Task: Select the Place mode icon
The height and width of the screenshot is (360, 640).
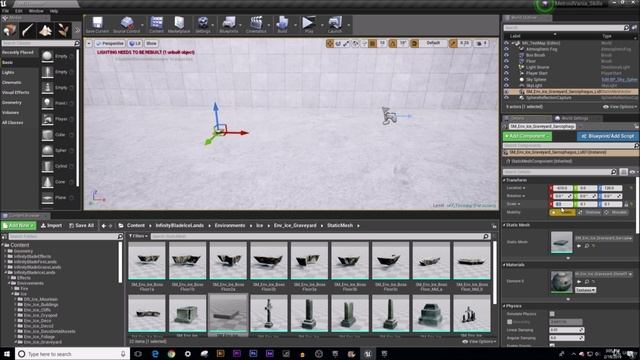Action: pos(9,30)
